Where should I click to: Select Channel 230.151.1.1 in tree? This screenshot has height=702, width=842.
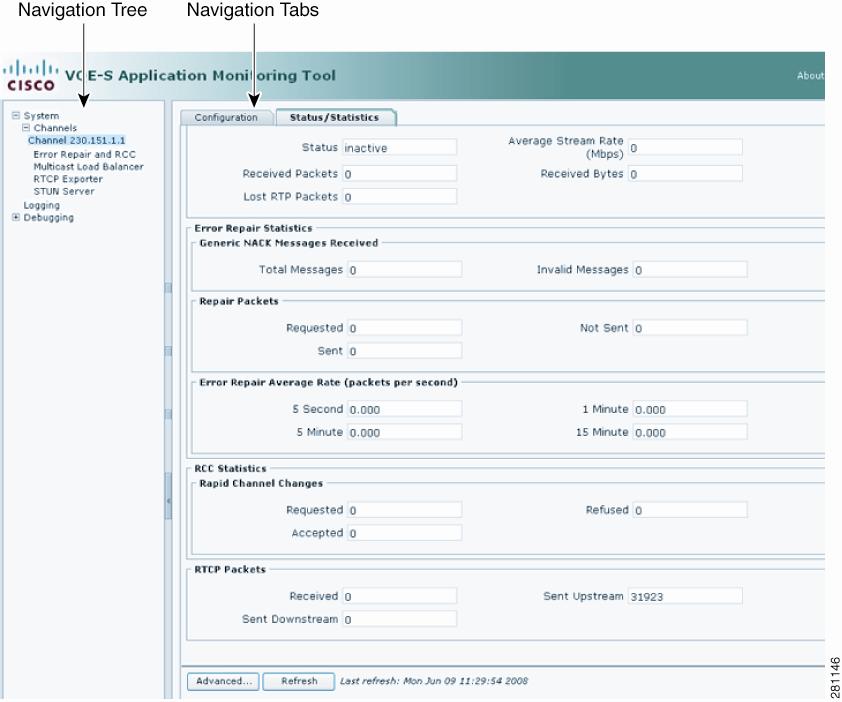77,141
